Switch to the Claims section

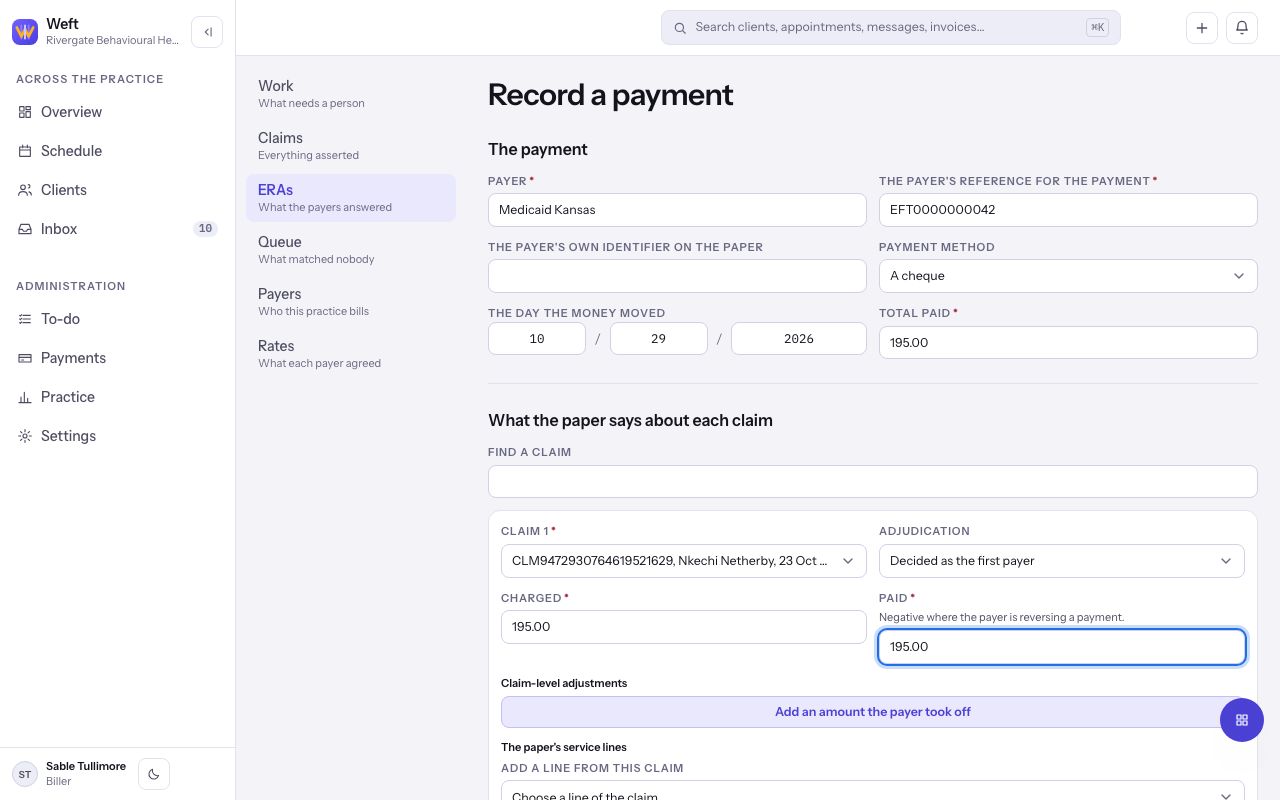click(x=351, y=146)
